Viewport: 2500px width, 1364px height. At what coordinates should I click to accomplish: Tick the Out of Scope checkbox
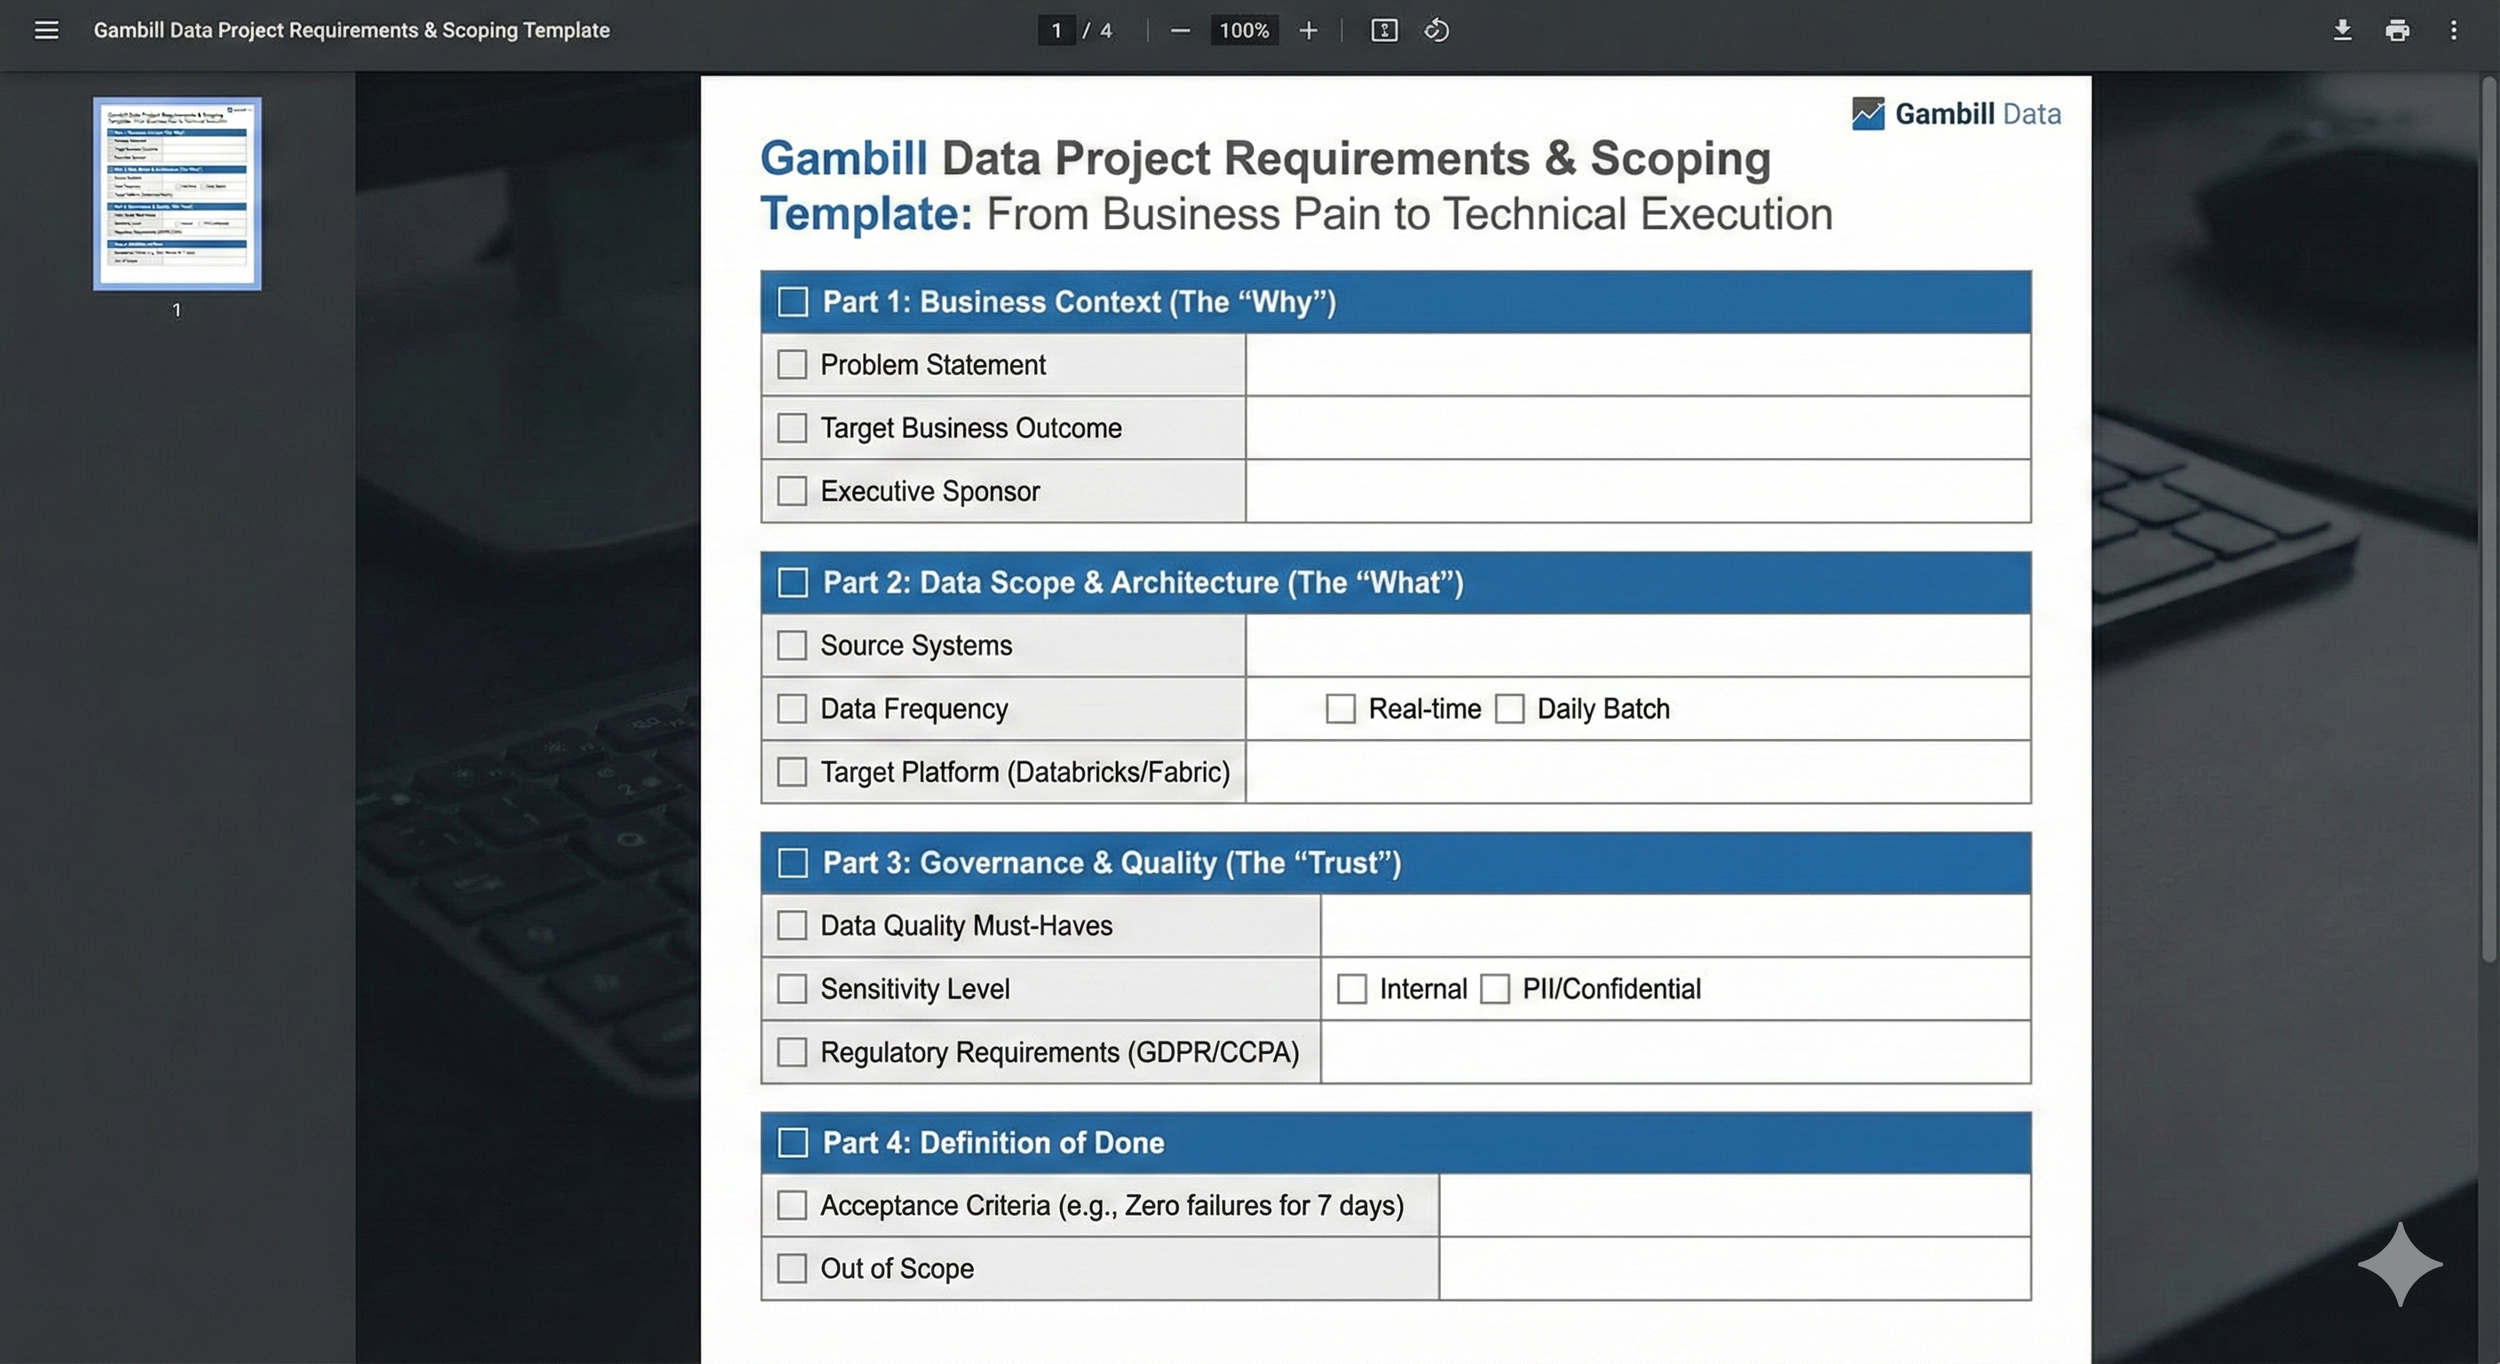tap(792, 1268)
